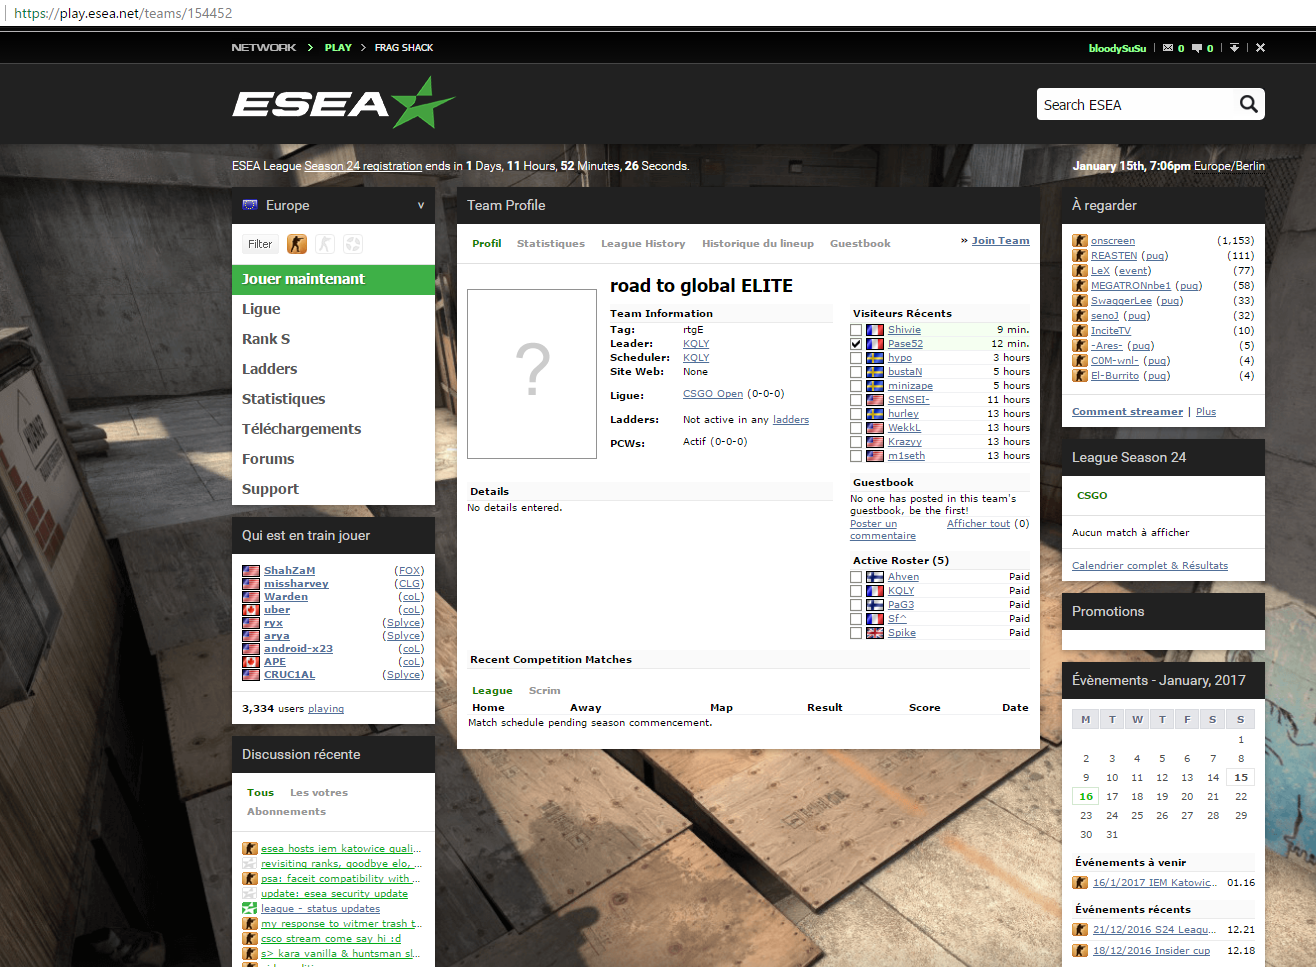Check the box next to roster member Ahven
This screenshot has width=1316, height=967.
(x=856, y=577)
